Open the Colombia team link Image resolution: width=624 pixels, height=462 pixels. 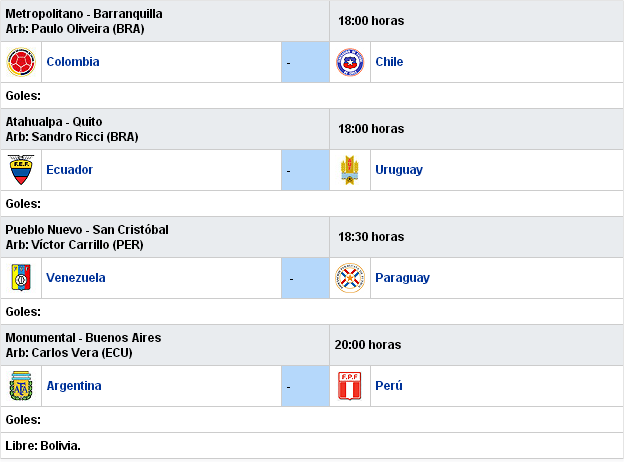point(73,62)
